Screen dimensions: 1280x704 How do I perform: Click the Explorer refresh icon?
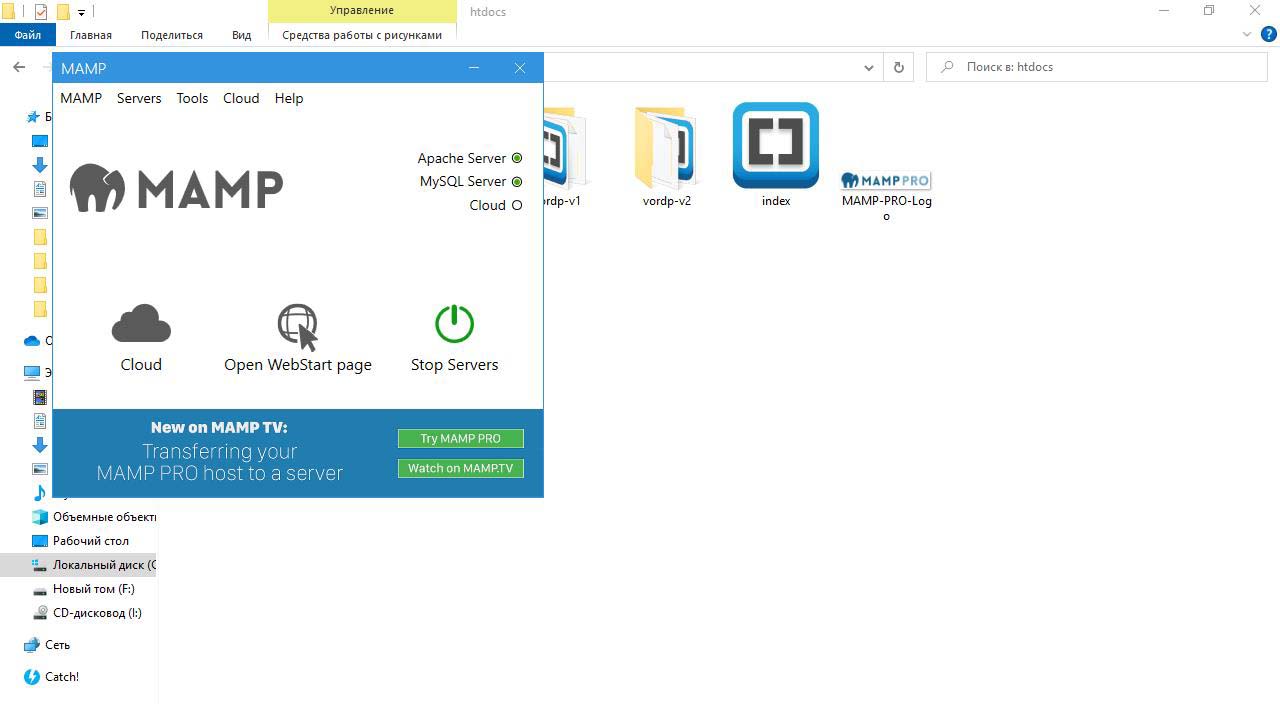tap(898, 67)
